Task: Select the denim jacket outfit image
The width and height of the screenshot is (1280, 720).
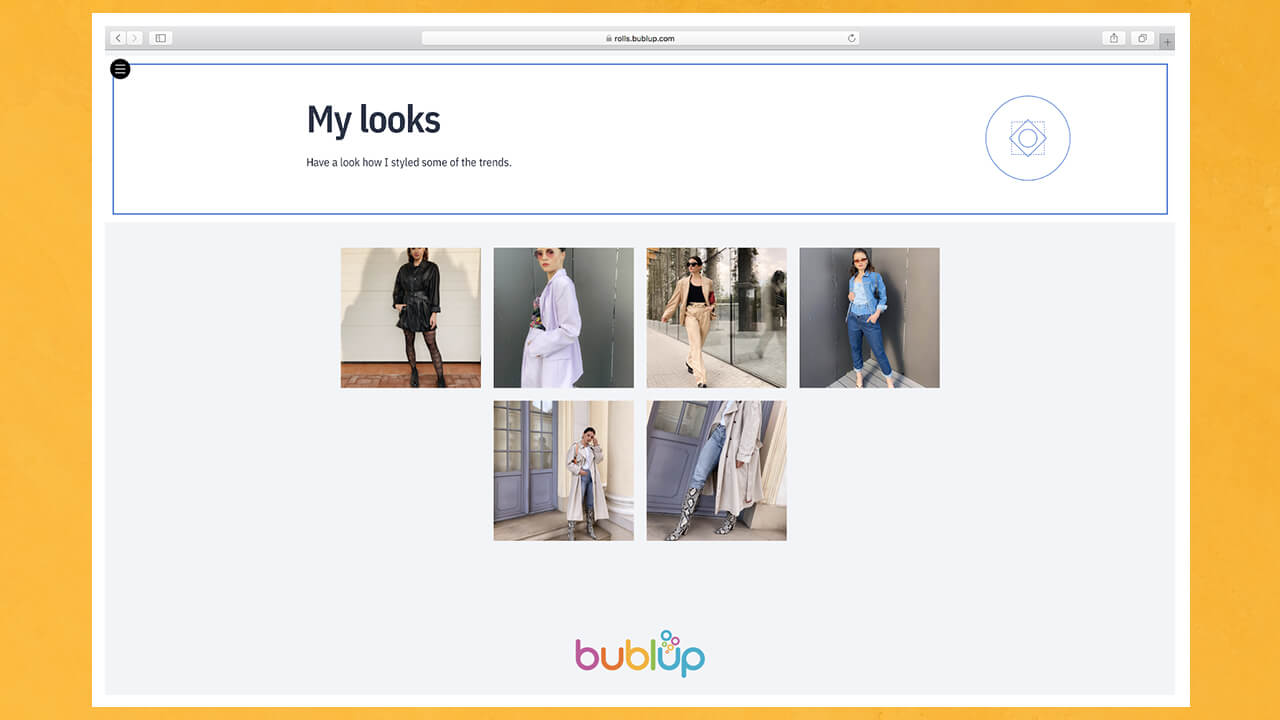Action: click(x=870, y=318)
